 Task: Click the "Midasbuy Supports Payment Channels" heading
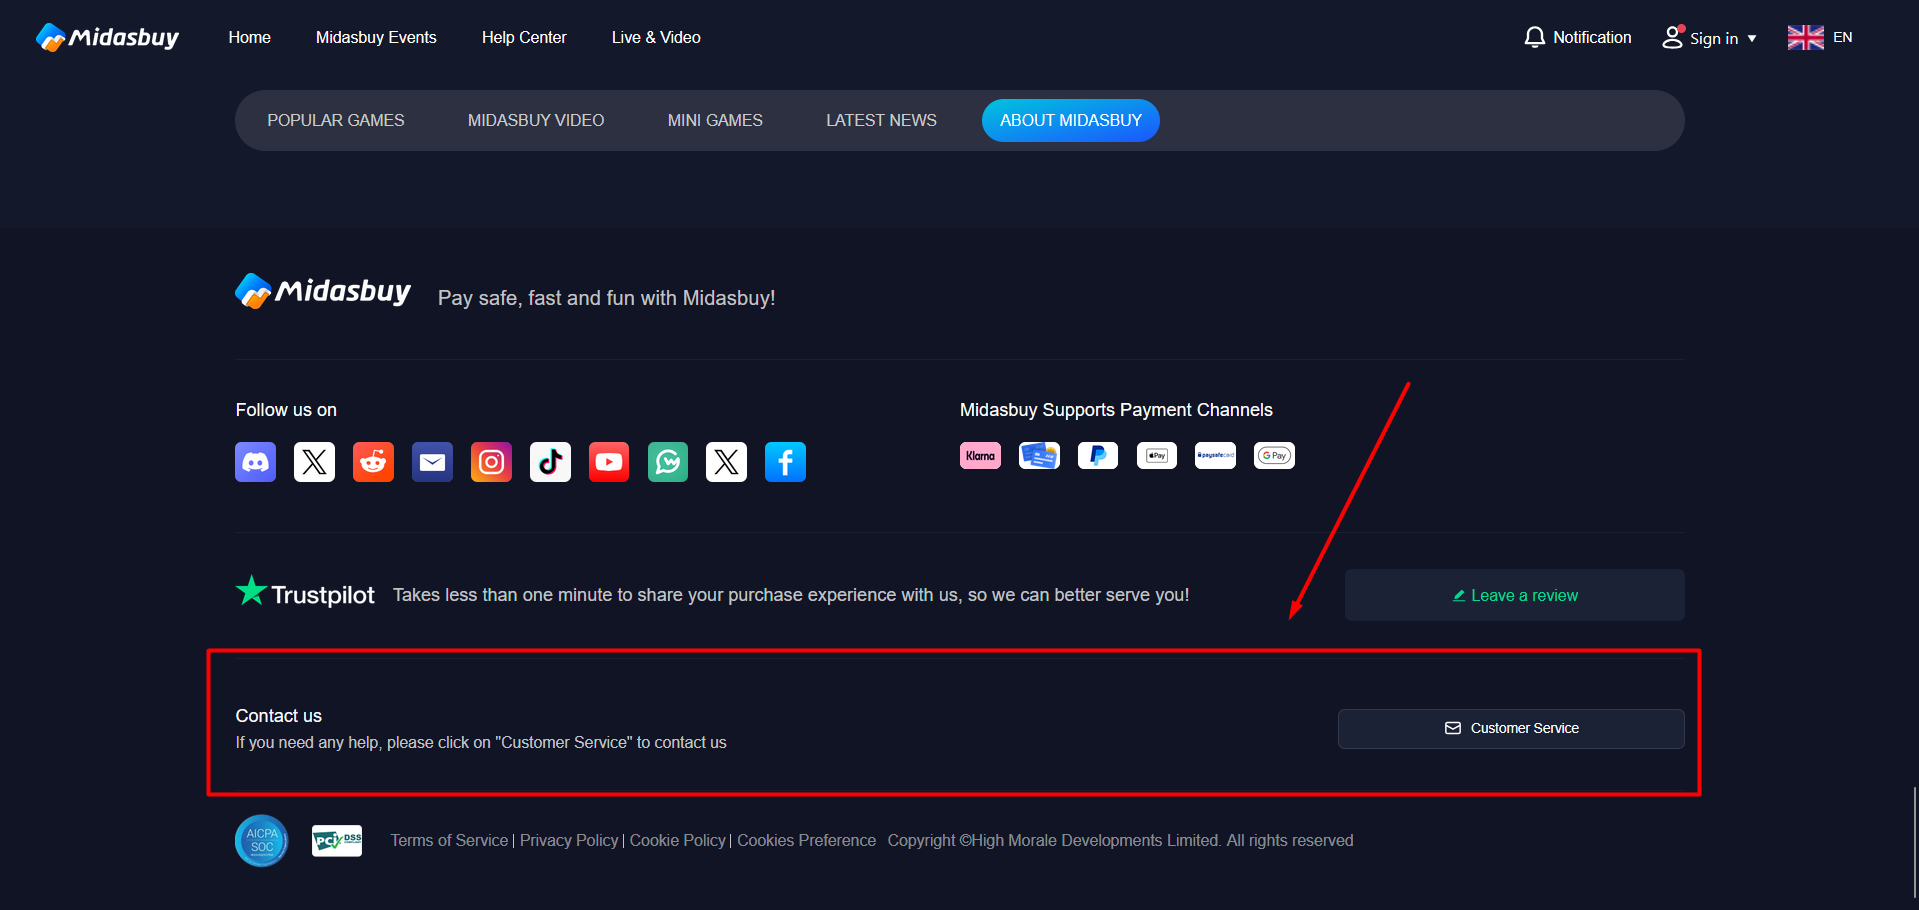pyautogui.click(x=1116, y=410)
